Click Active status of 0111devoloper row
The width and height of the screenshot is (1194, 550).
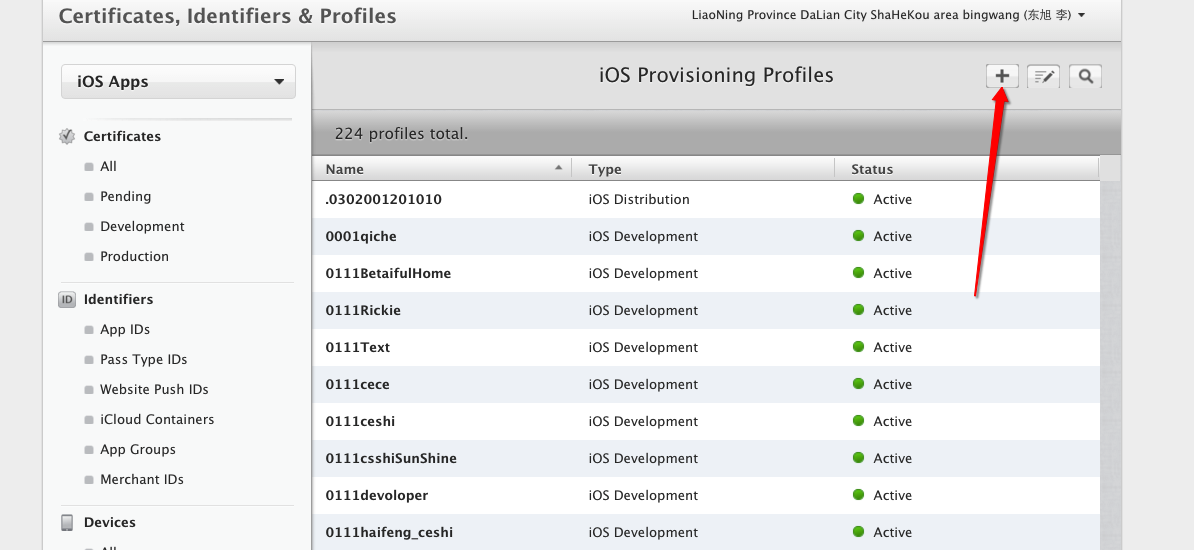click(x=892, y=495)
